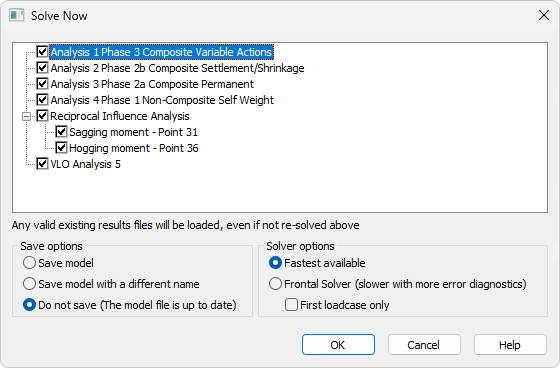Select Do not save radio option

[29, 305]
